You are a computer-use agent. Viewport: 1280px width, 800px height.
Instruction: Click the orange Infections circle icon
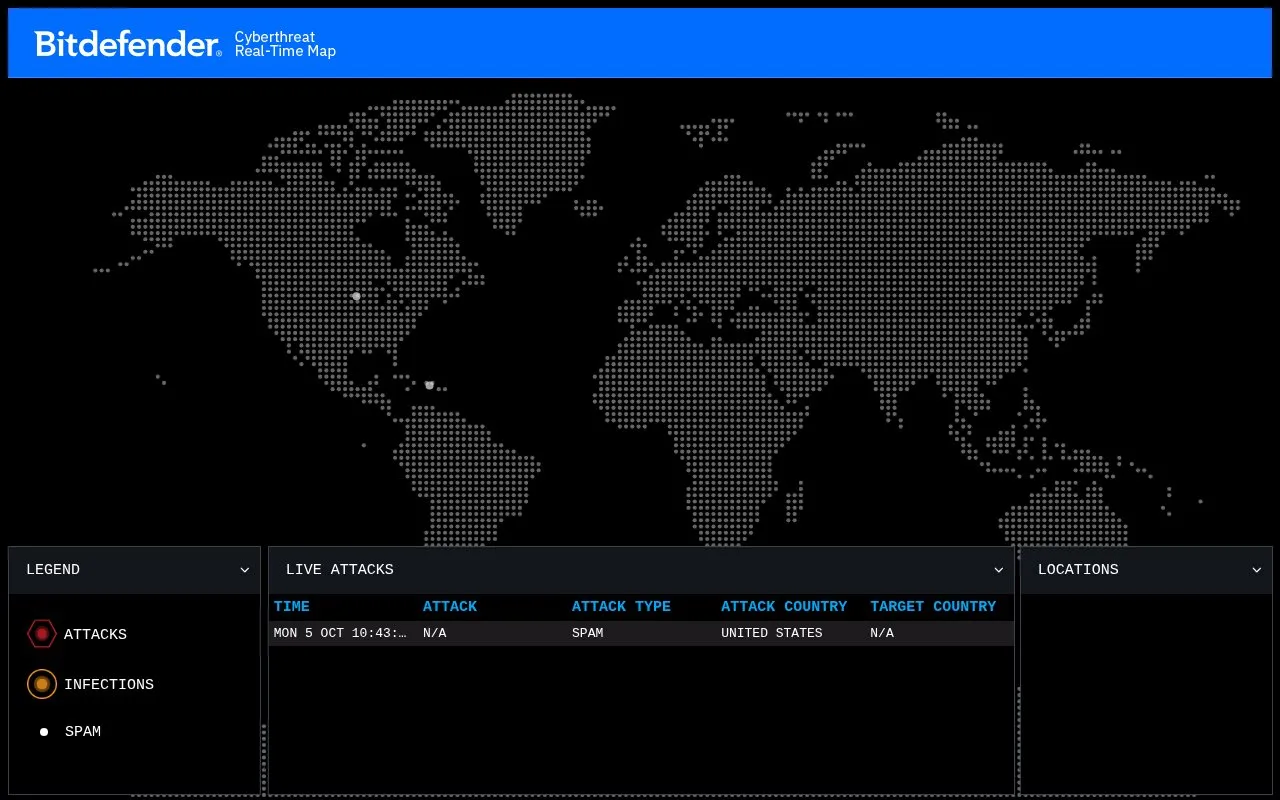click(x=42, y=684)
